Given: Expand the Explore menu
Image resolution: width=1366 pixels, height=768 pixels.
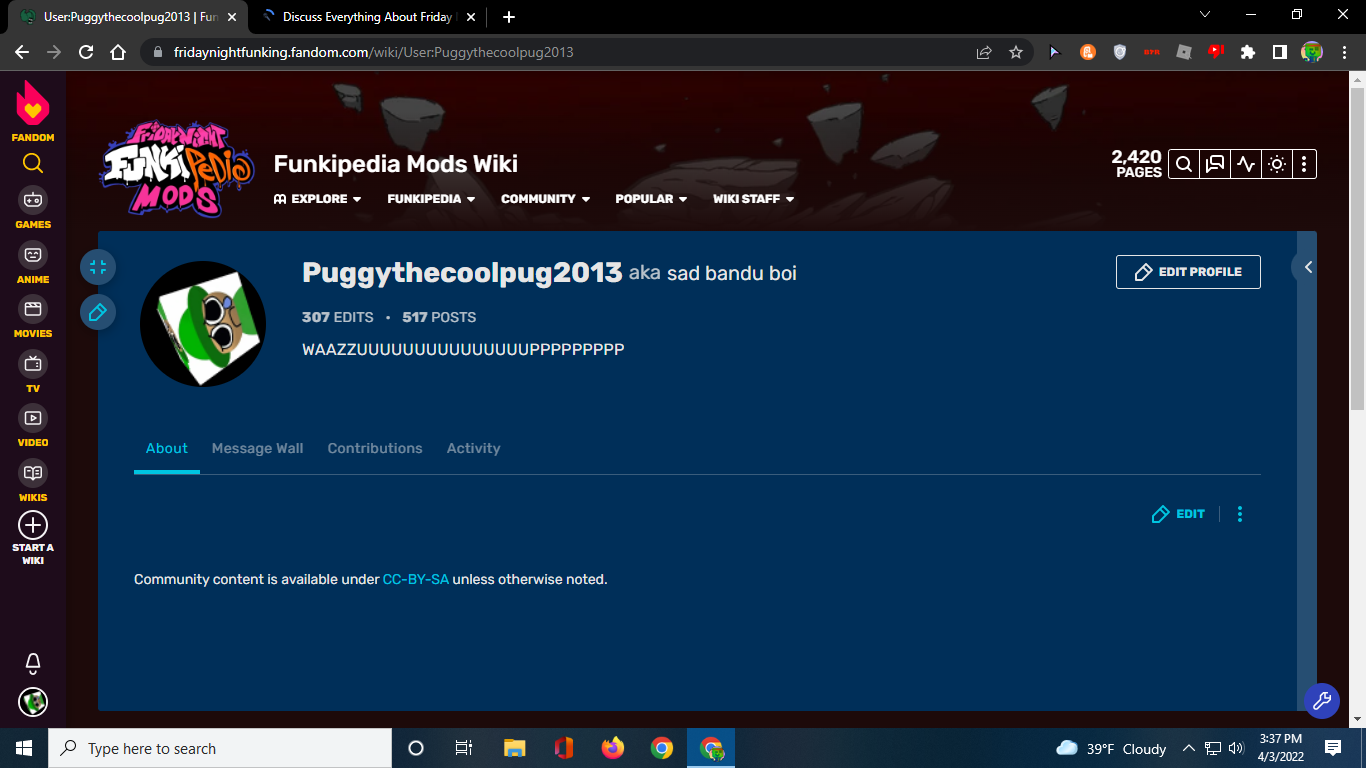Looking at the screenshot, I should [x=317, y=199].
